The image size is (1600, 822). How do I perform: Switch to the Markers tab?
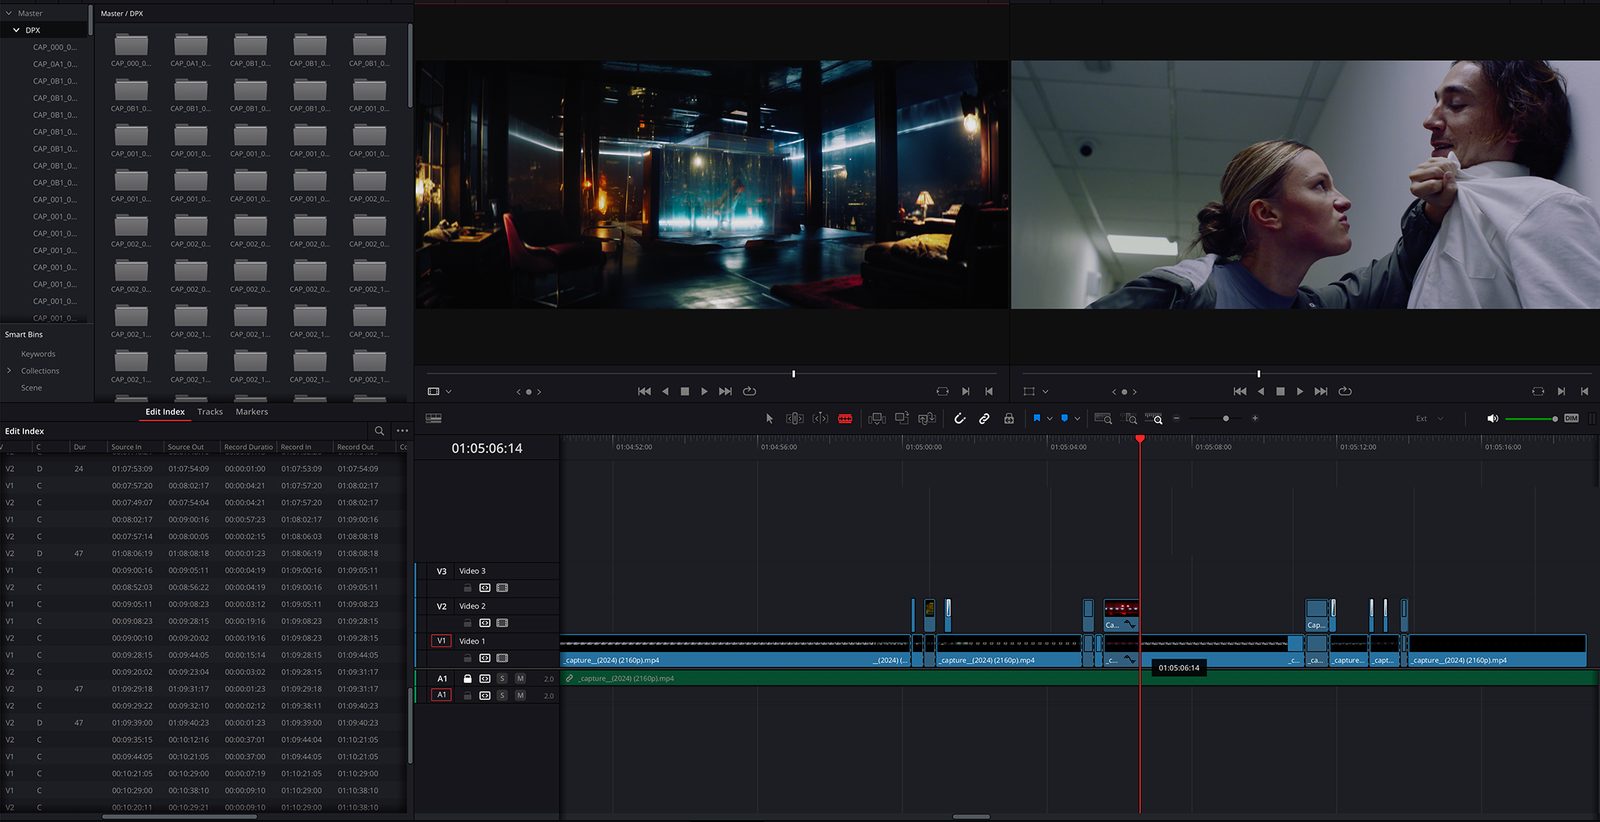click(x=252, y=412)
